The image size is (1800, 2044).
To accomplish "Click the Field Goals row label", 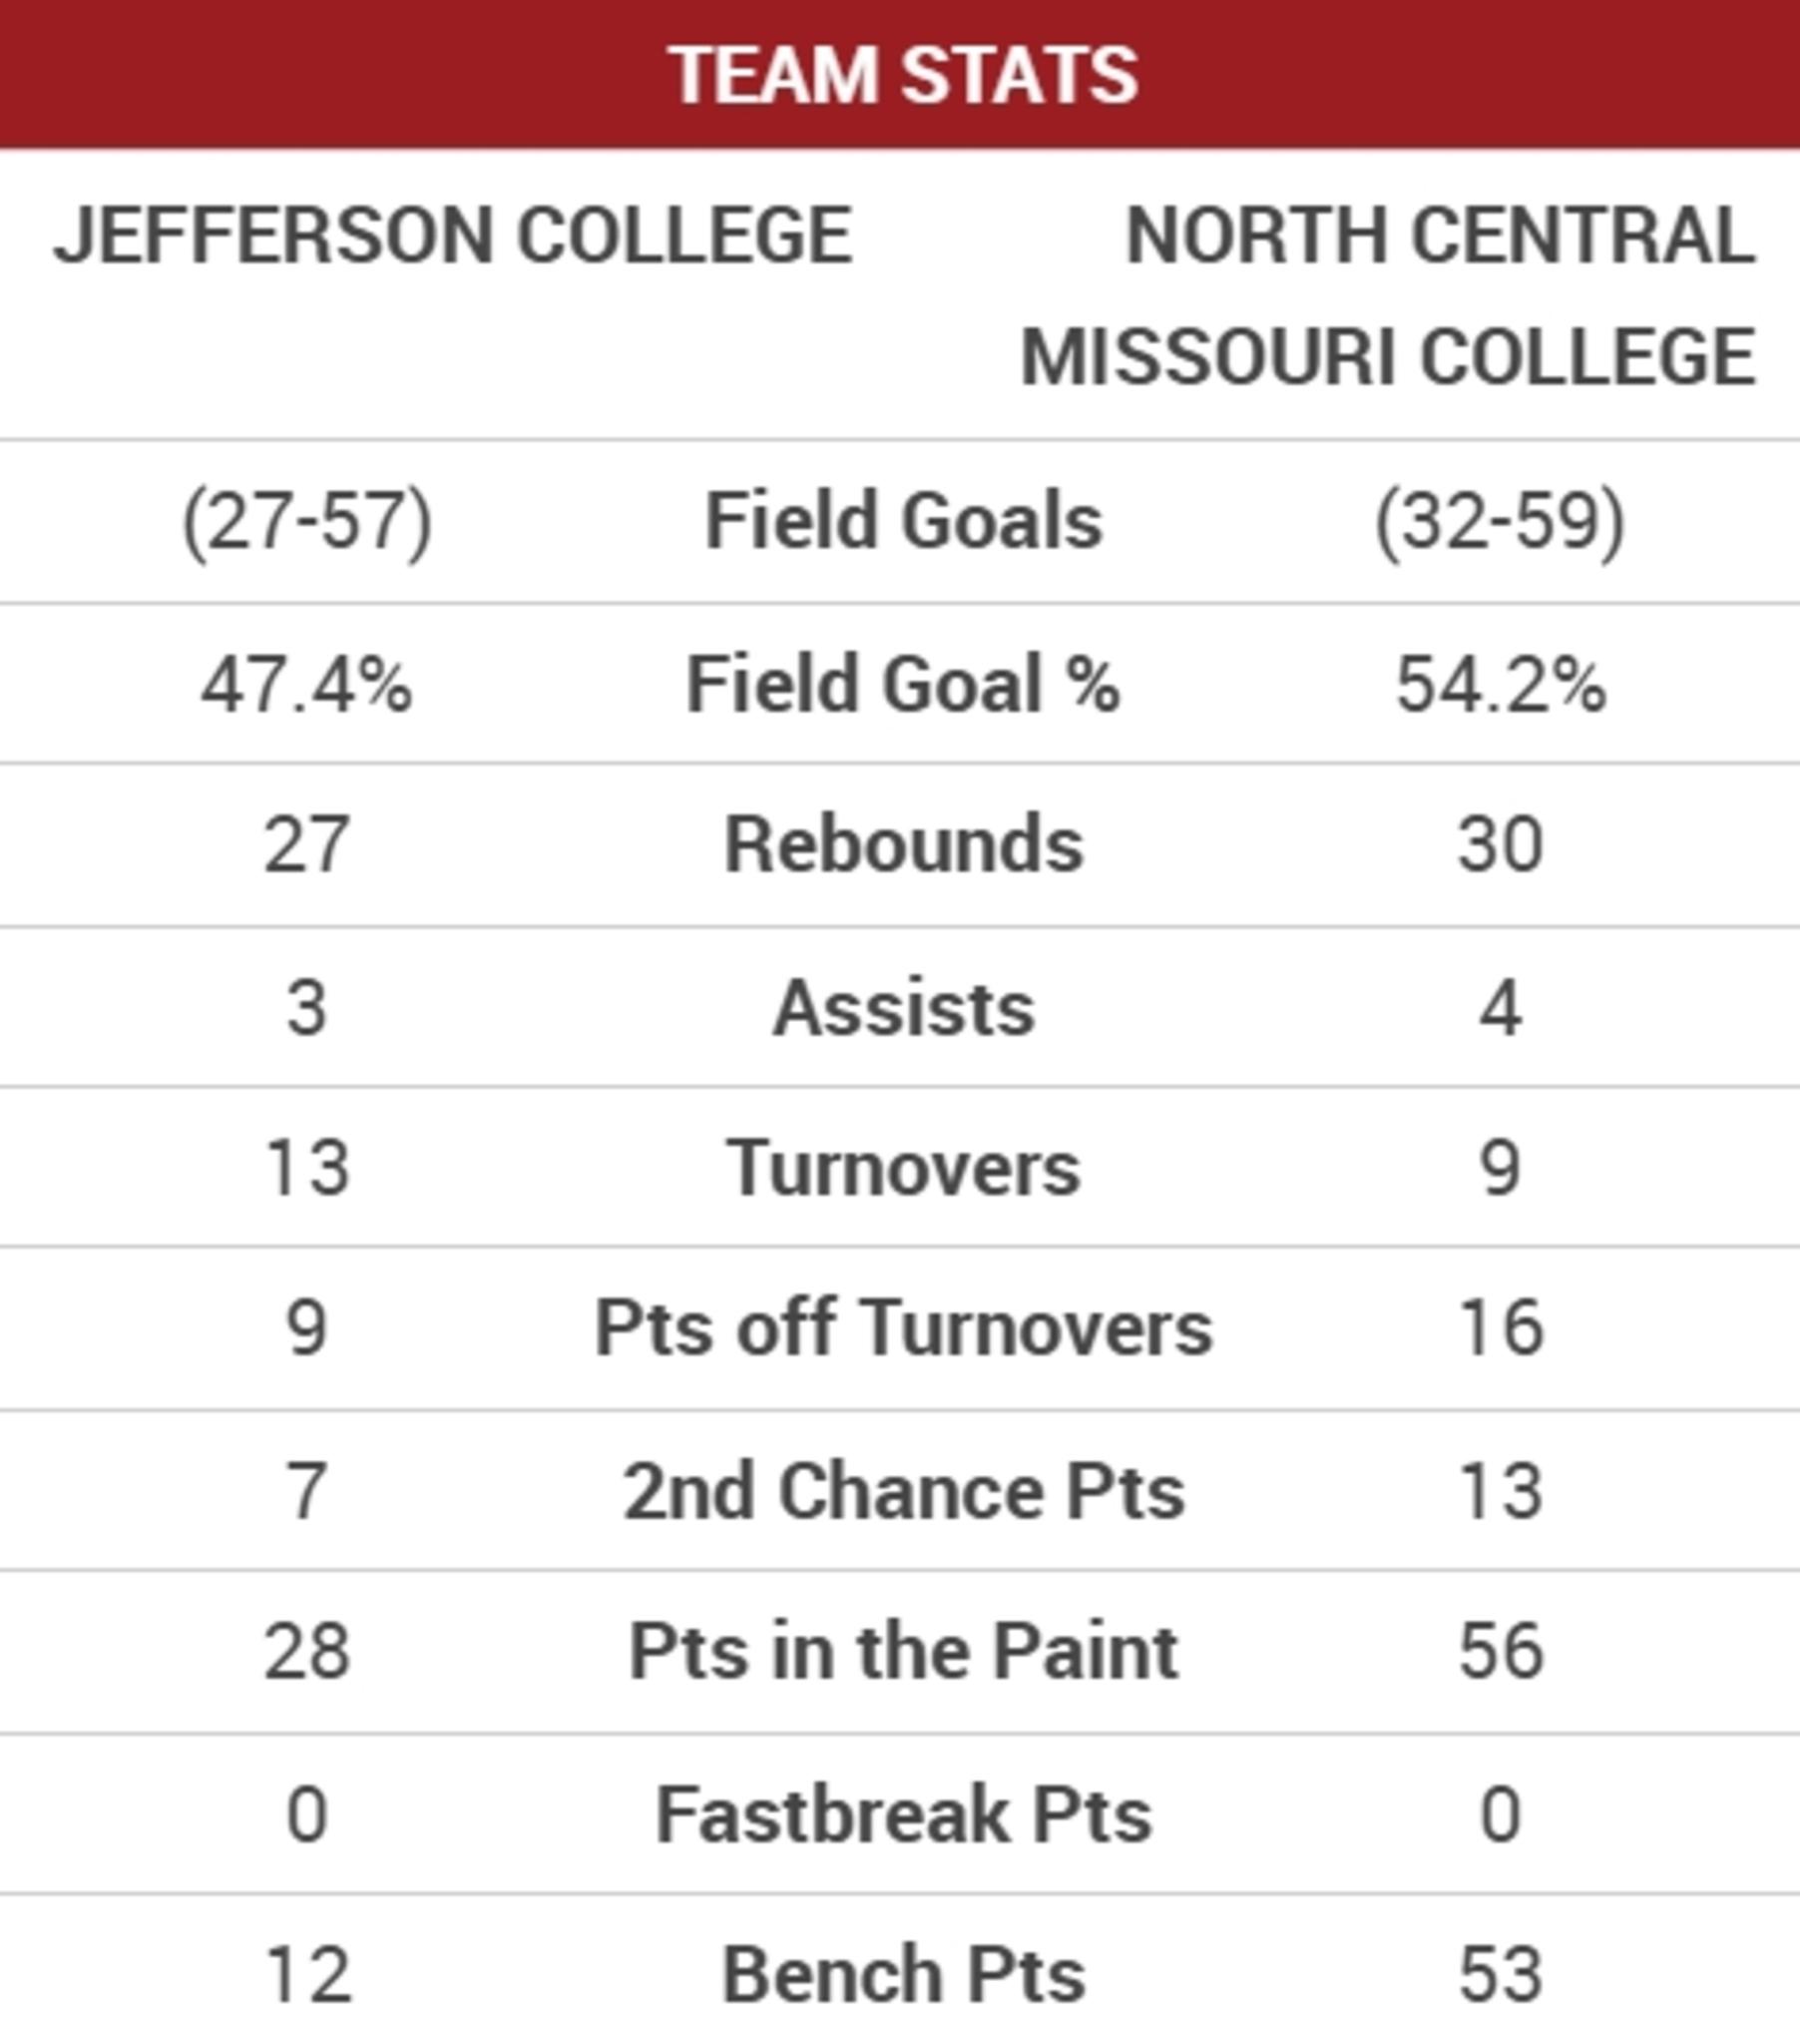I will 903,521.
